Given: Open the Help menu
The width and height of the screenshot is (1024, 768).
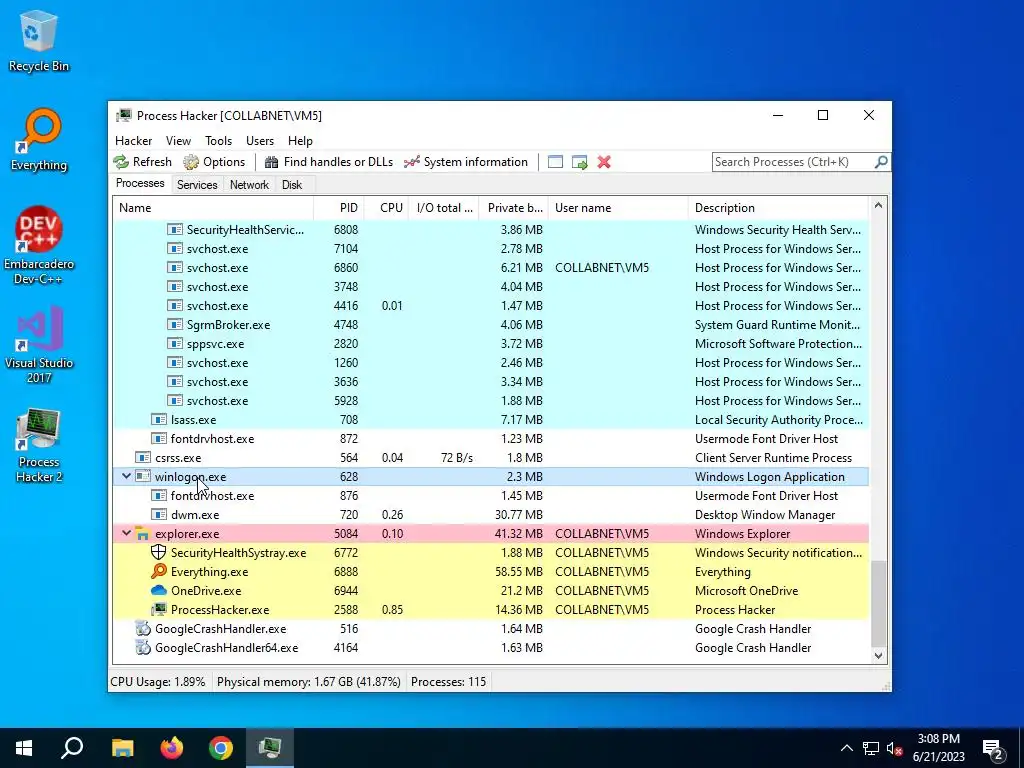Looking at the screenshot, I should coord(300,140).
